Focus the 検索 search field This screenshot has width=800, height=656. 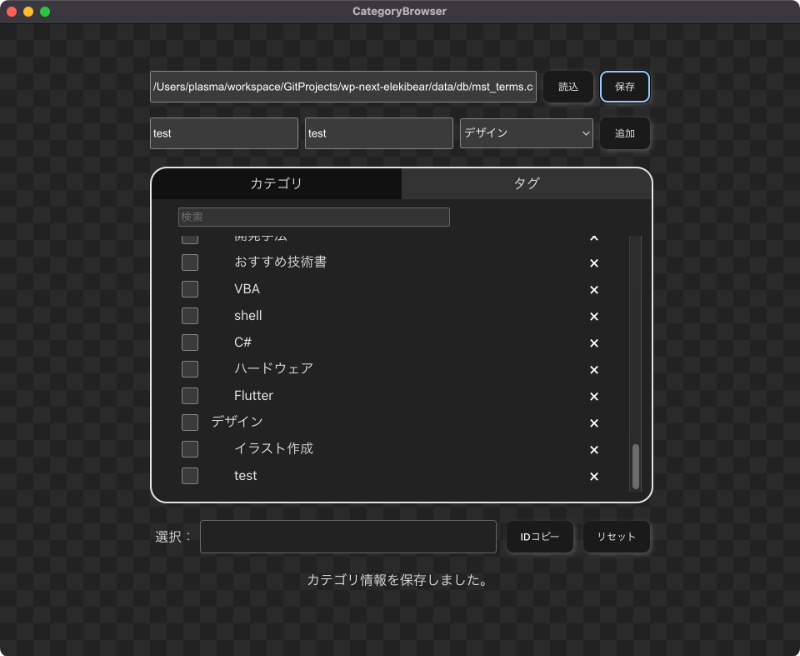pyautogui.click(x=313, y=217)
